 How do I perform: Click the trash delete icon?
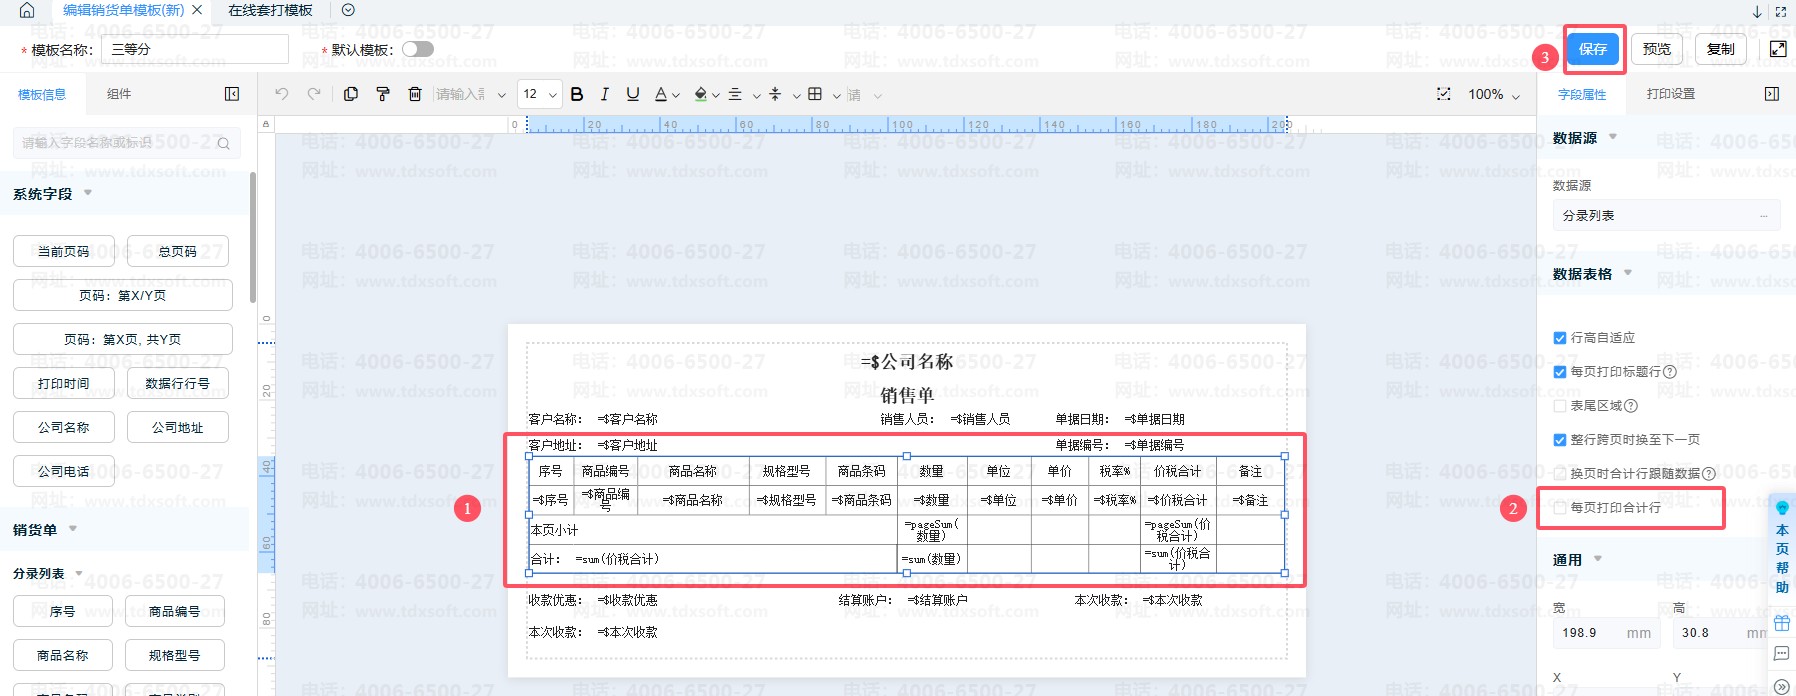click(415, 94)
